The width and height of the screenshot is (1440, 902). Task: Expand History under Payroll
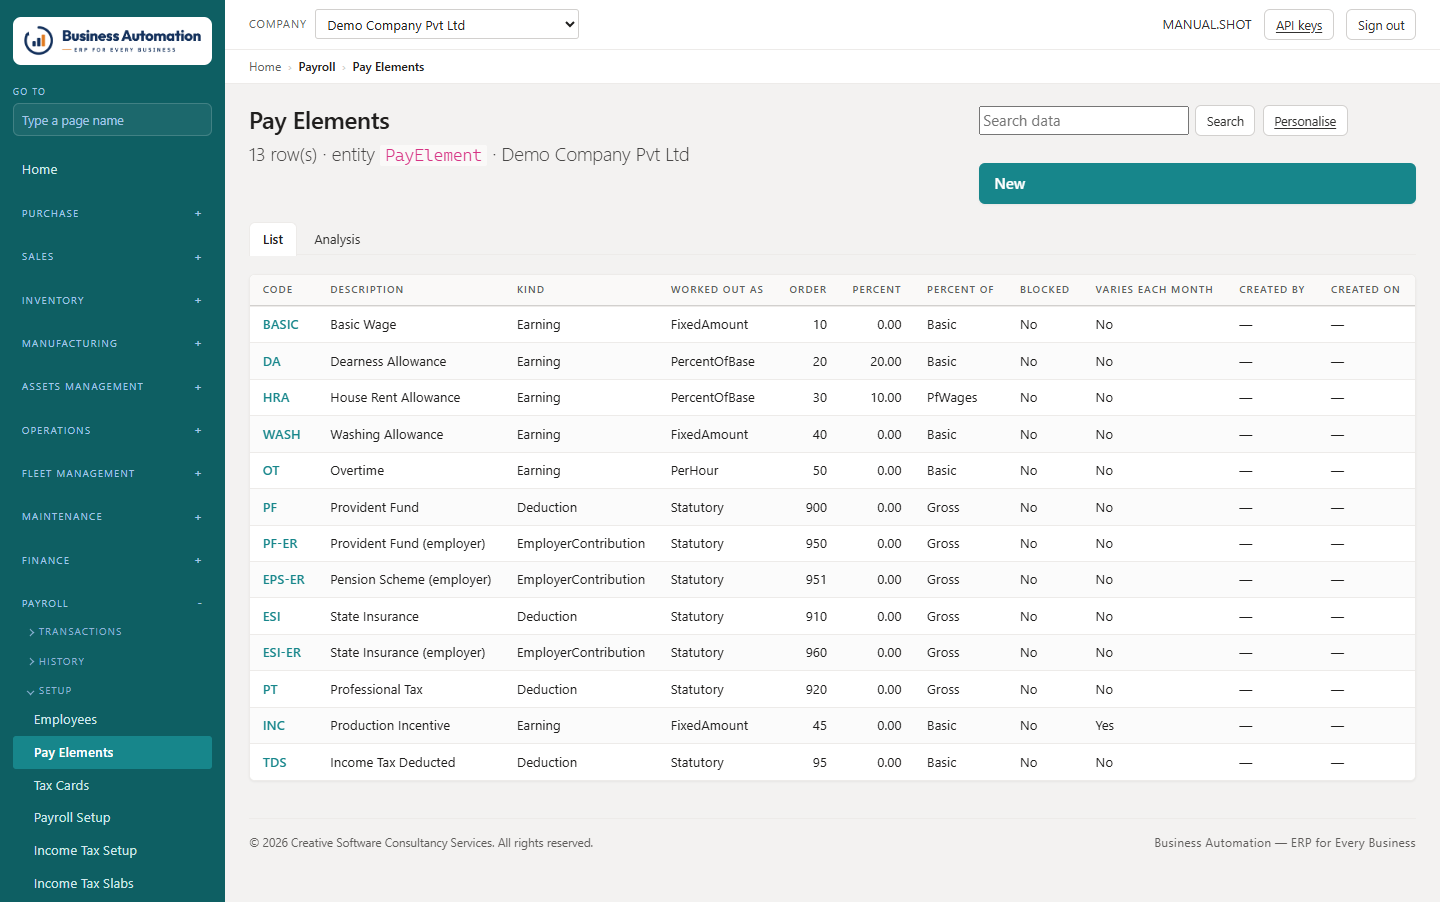tap(57, 662)
